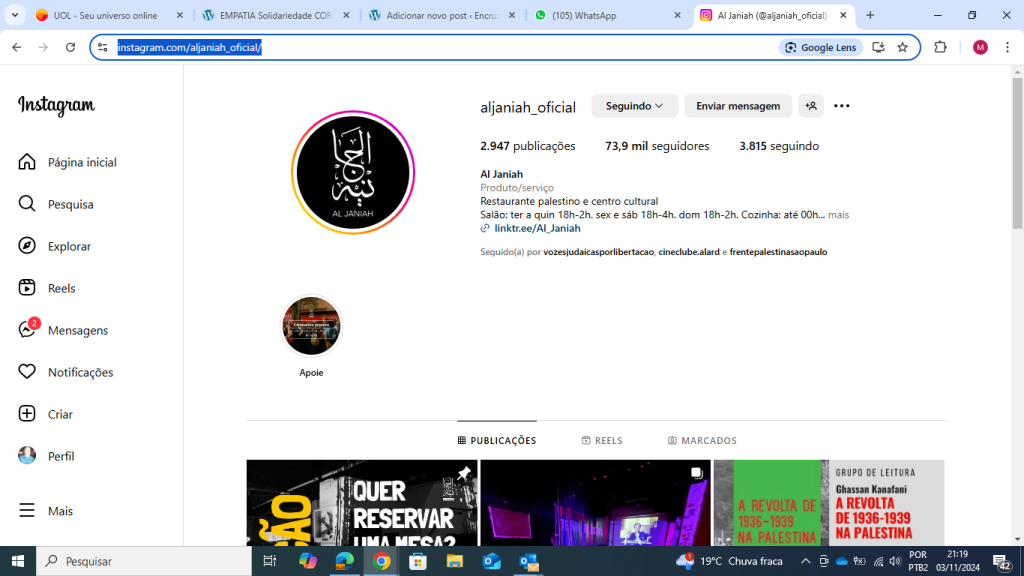
Task: Open Explorar compass icon
Action: click(x=28, y=246)
